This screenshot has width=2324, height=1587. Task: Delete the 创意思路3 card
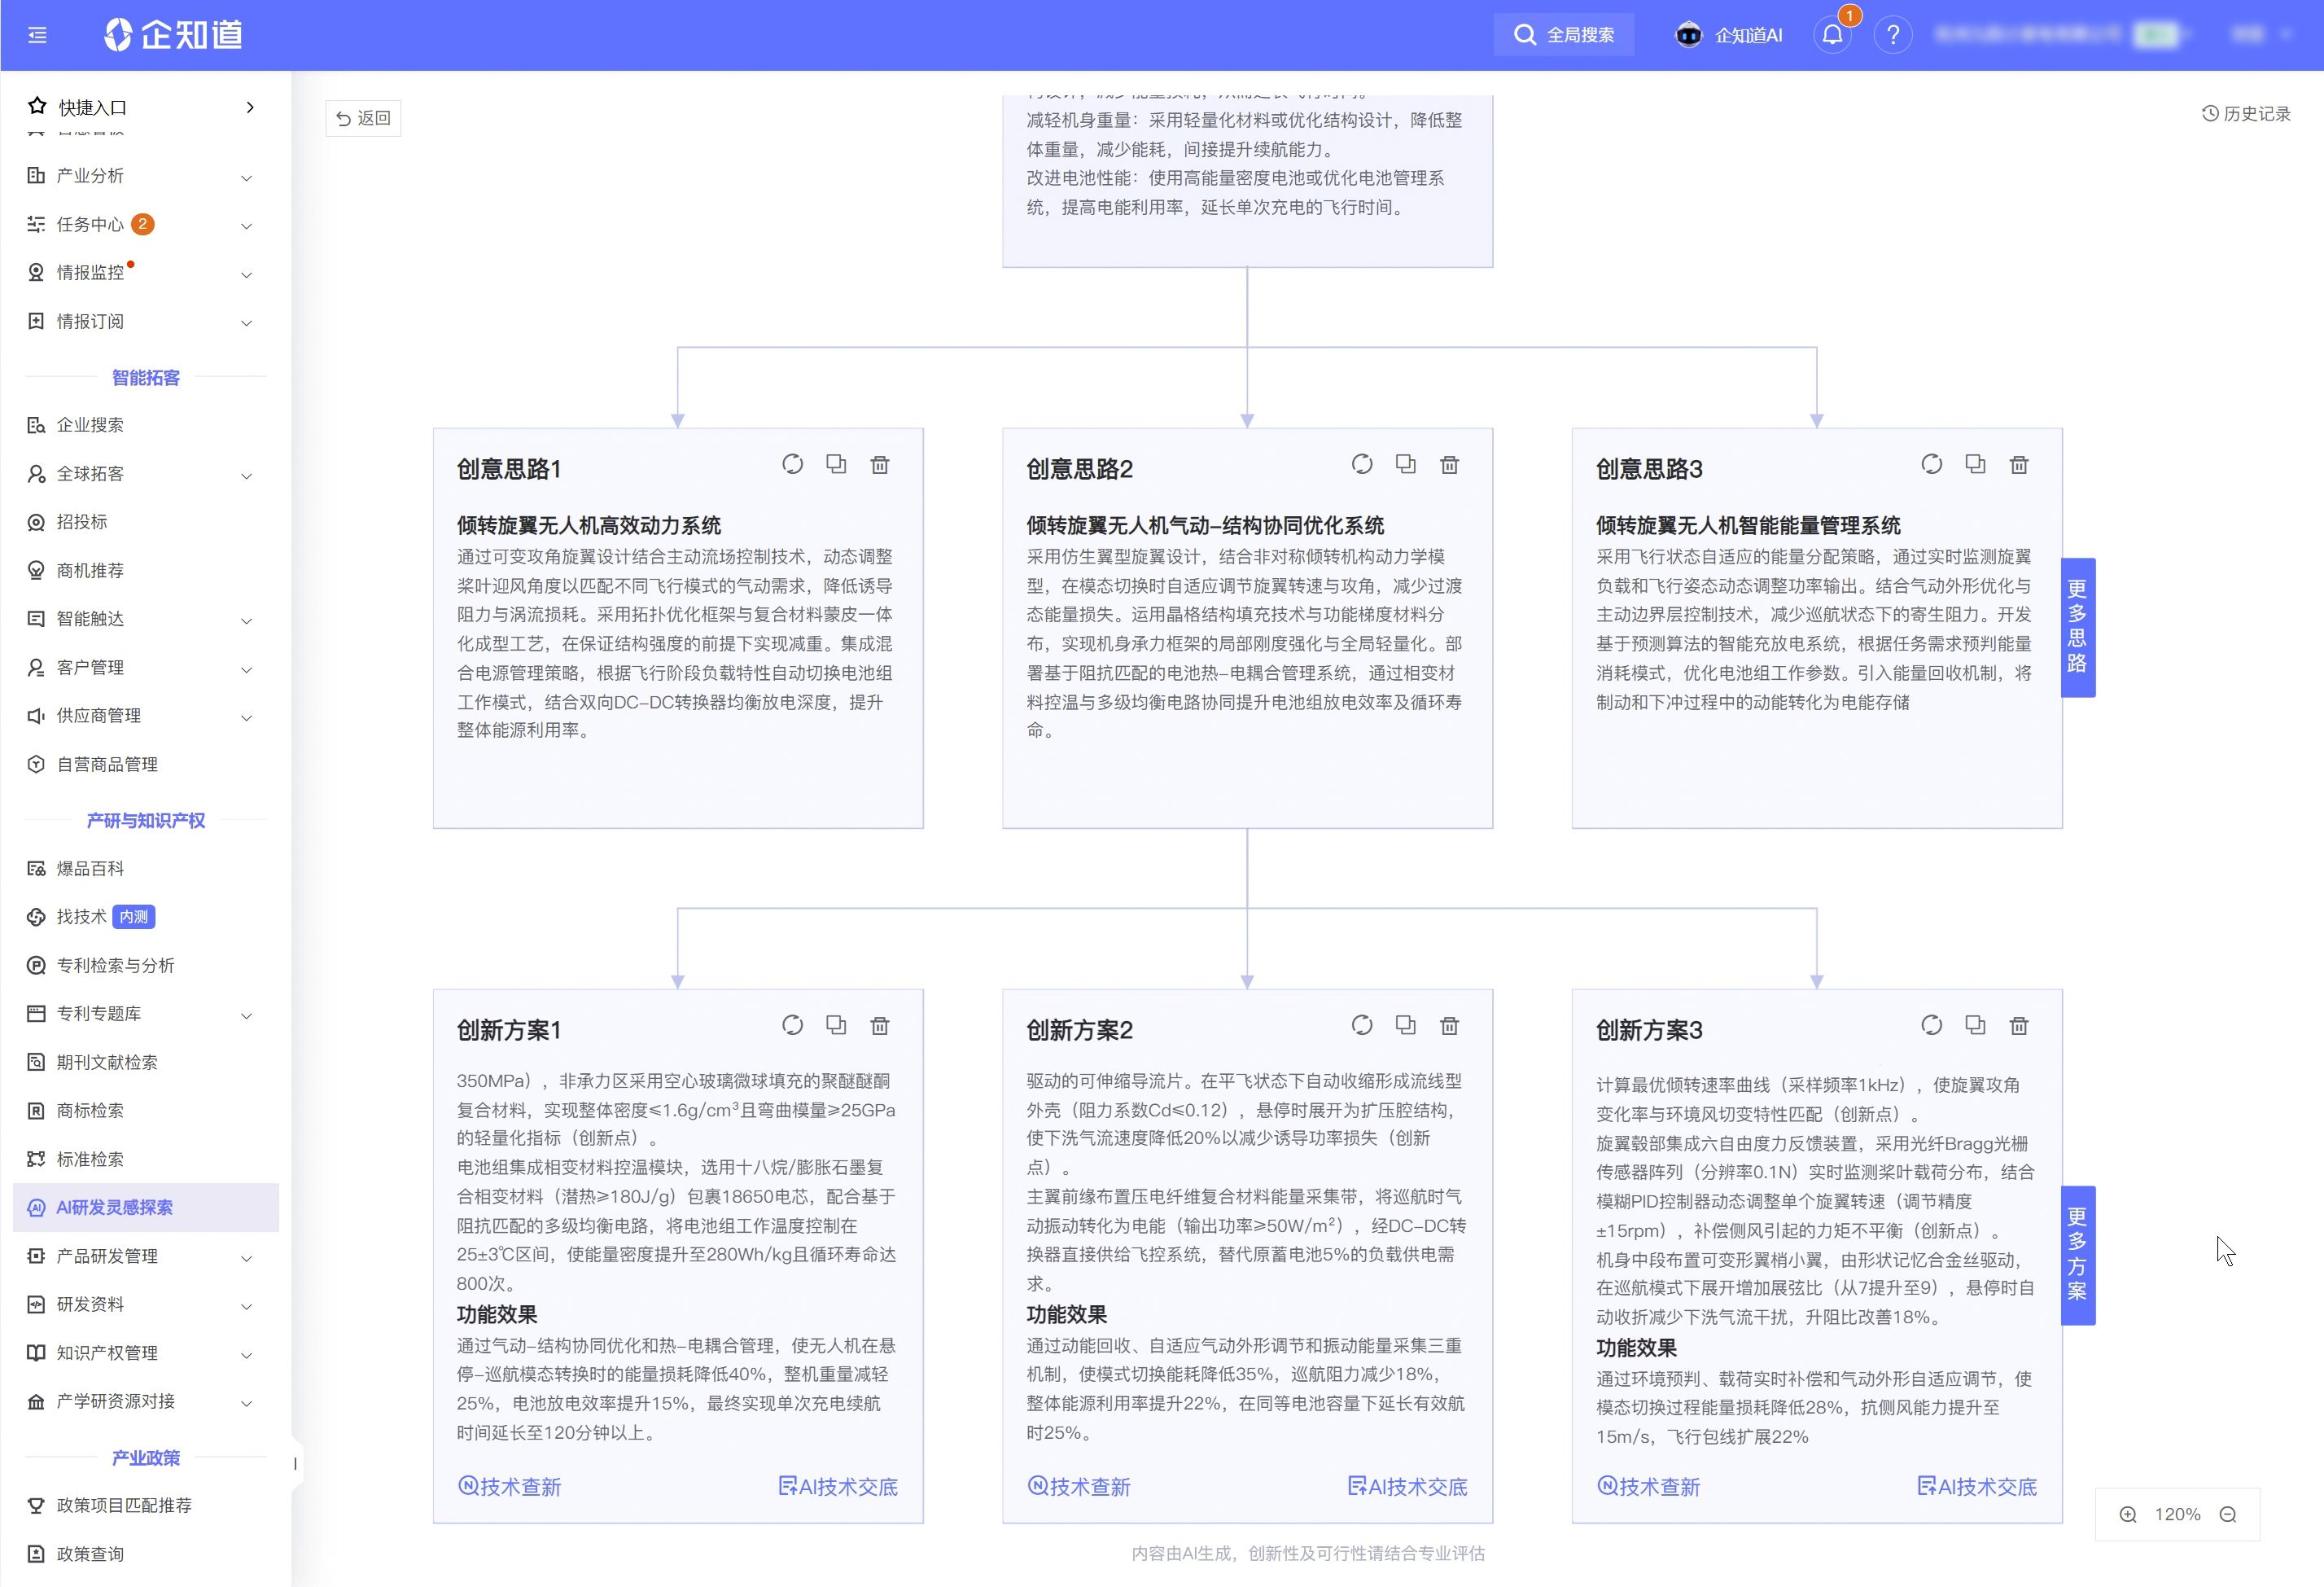tap(2019, 464)
